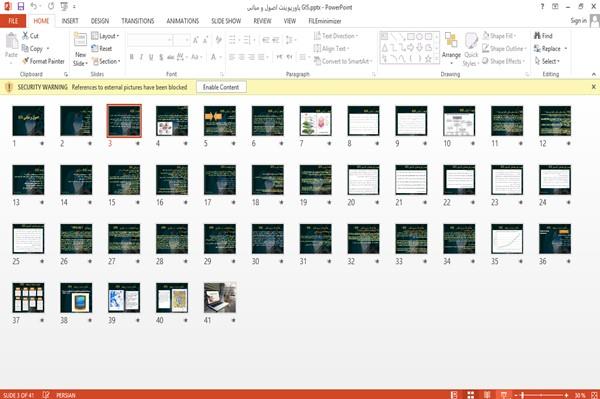Screen dimensions: 600x399
Task: Toggle Strikethrough formatting
Action: pos(170,57)
